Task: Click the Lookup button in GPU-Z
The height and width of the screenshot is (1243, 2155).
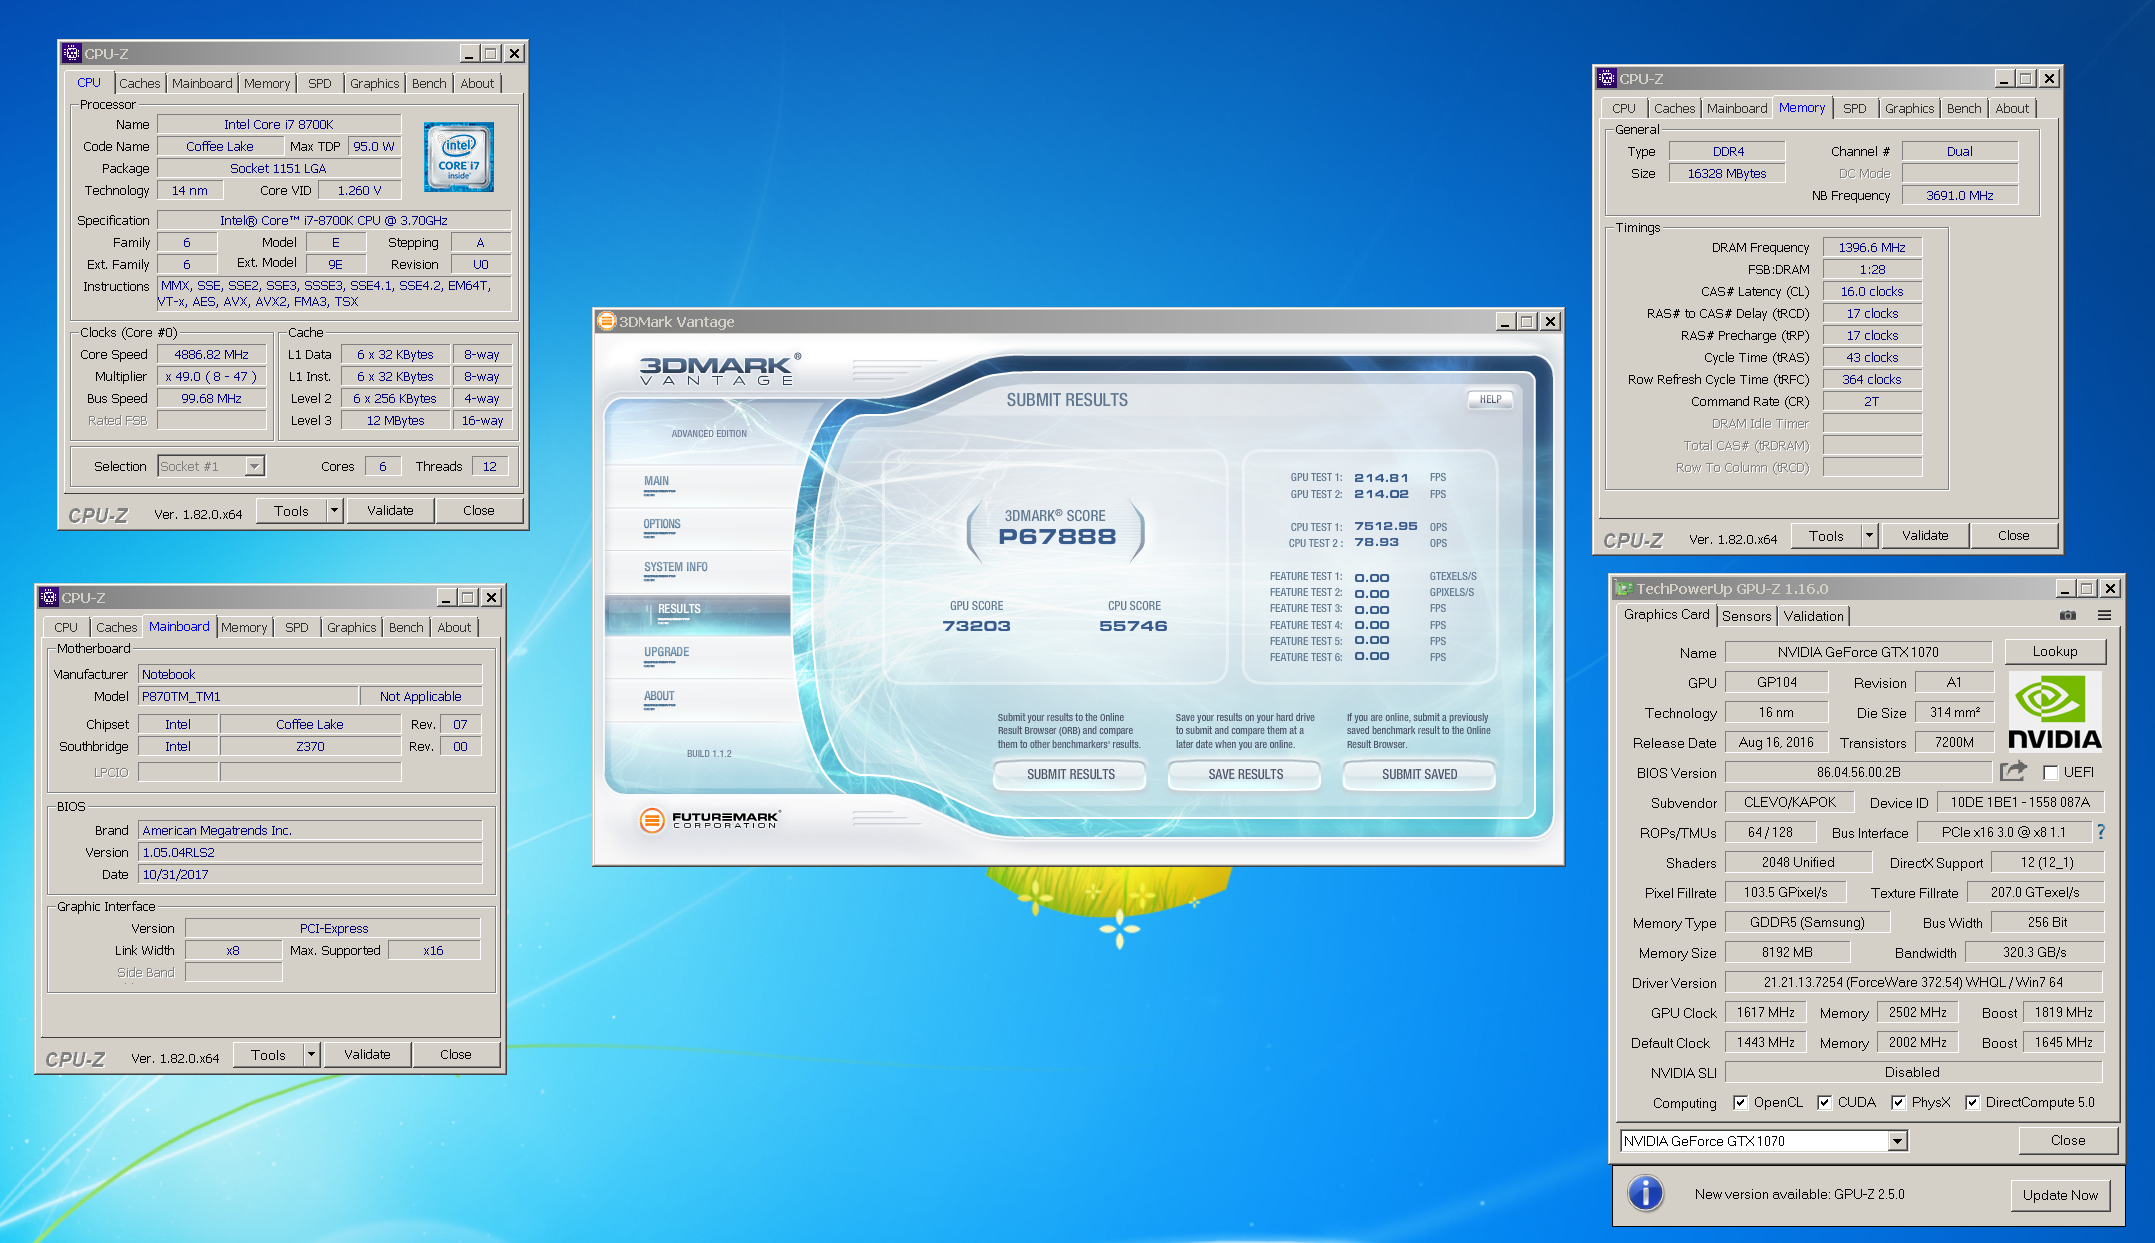Action: [2055, 652]
